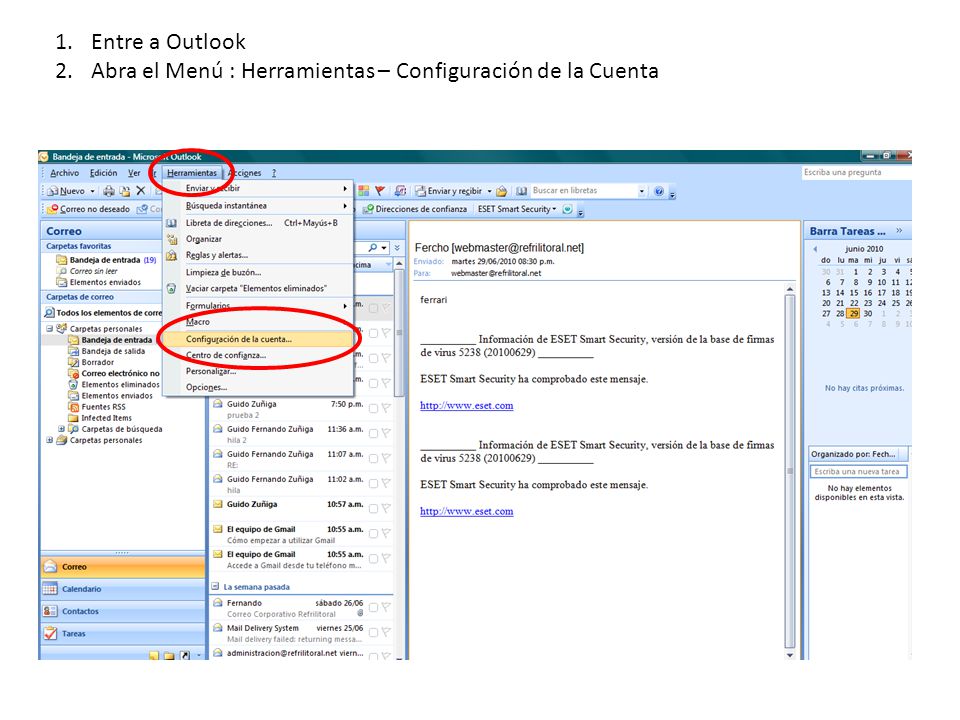Open the Herramientas menu

pyautogui.click(x=192, y=173)
